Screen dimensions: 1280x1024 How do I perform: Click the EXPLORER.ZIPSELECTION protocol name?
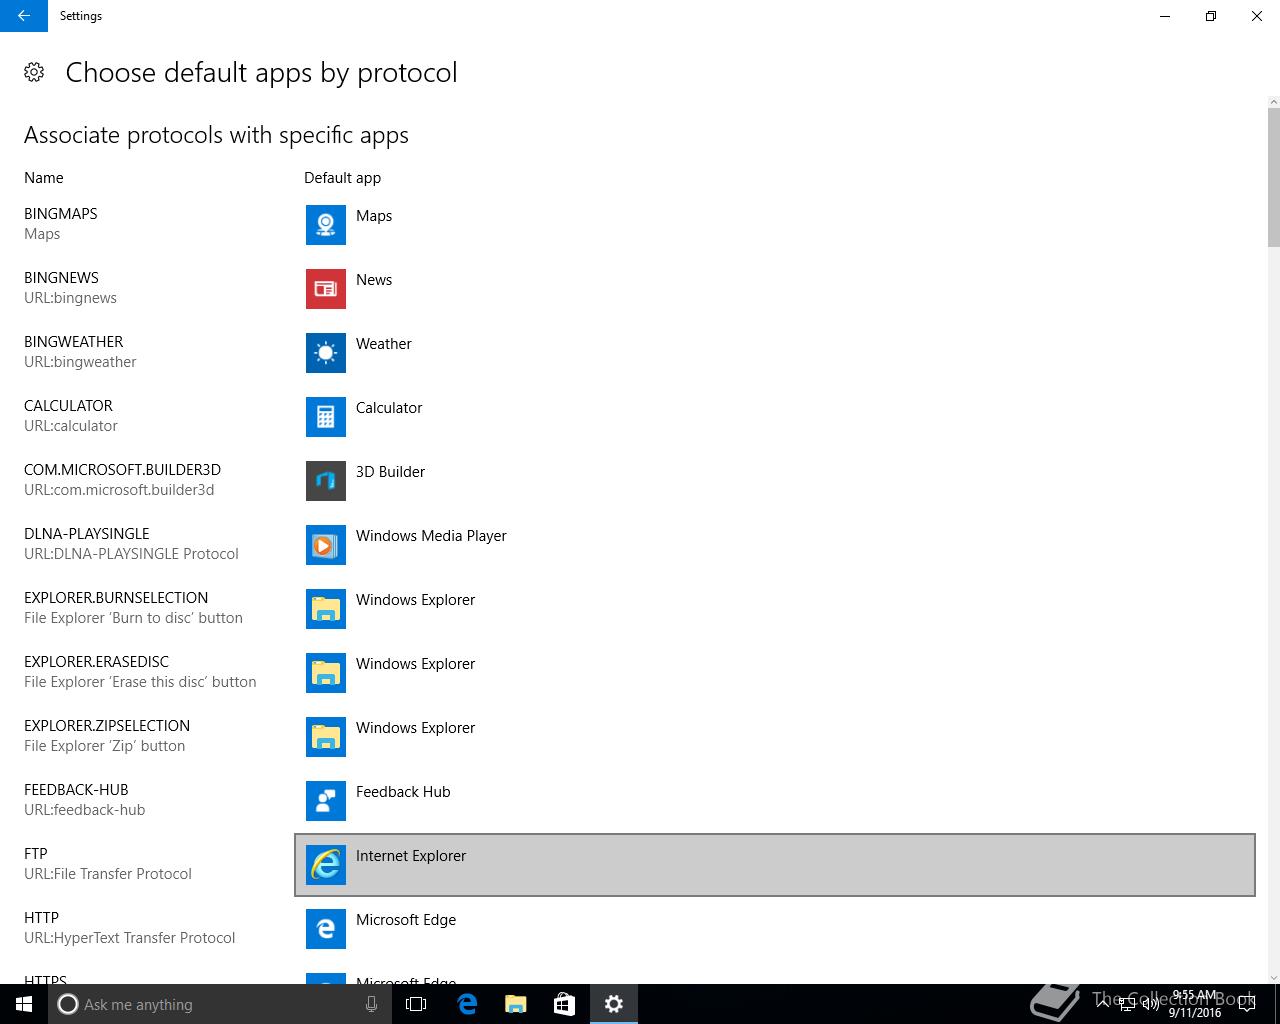[x=107, y=726]
